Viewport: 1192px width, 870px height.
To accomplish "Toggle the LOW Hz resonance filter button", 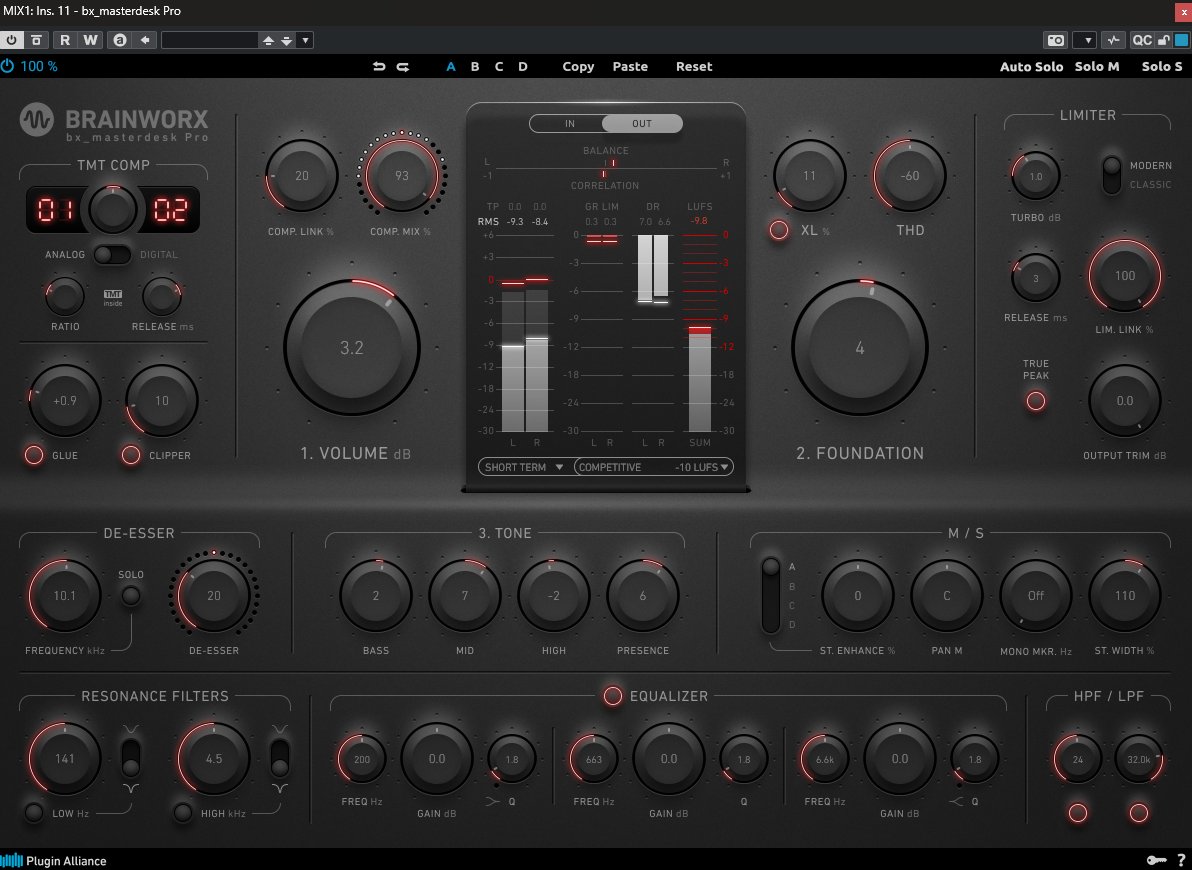I will pyautogui.click(x=34, y=812).
